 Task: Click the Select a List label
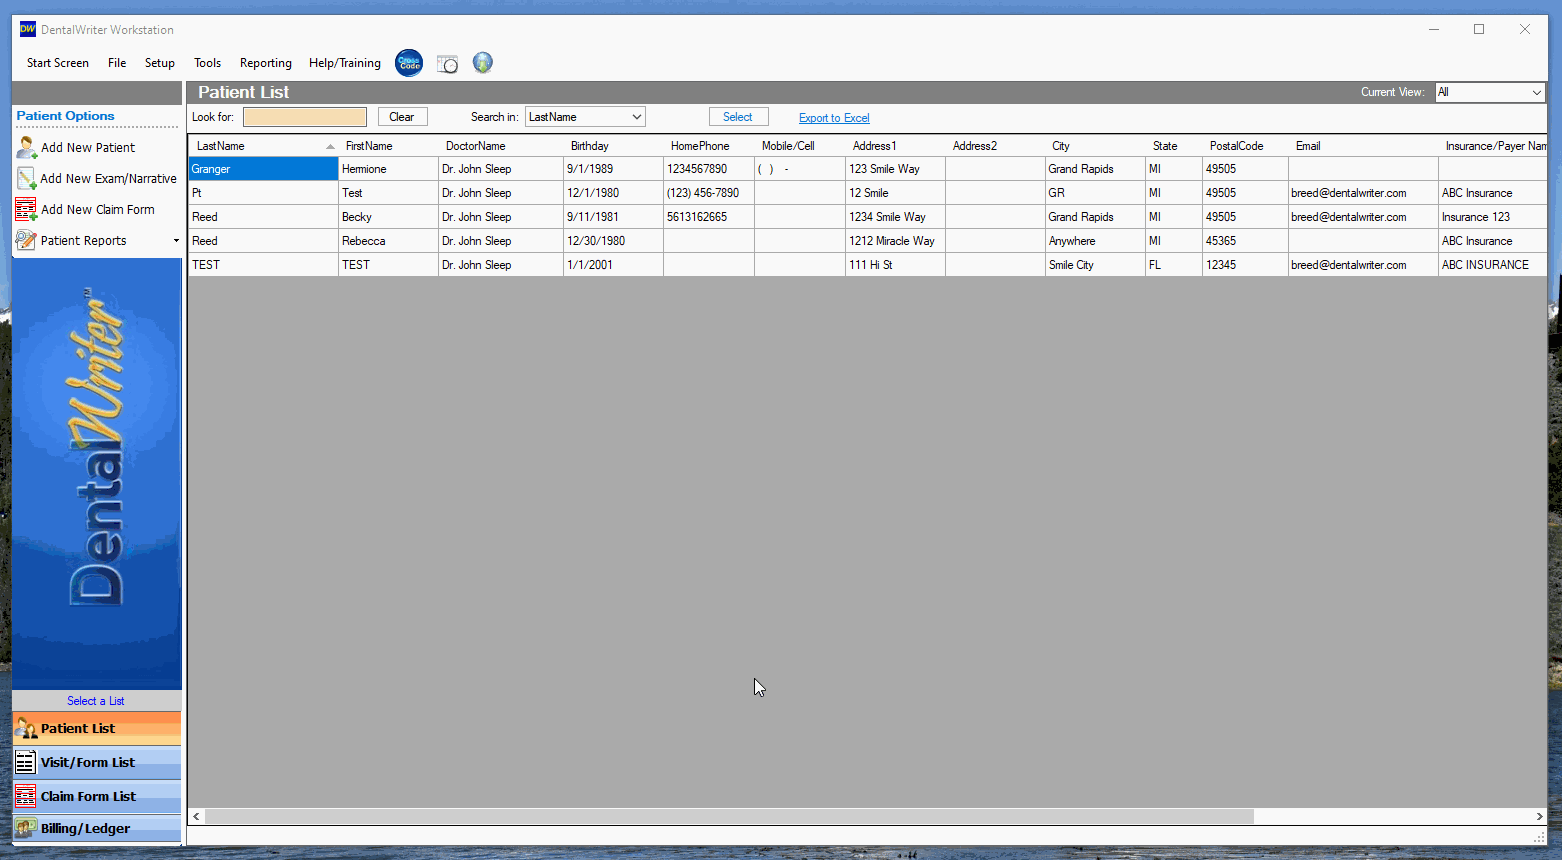96,701
